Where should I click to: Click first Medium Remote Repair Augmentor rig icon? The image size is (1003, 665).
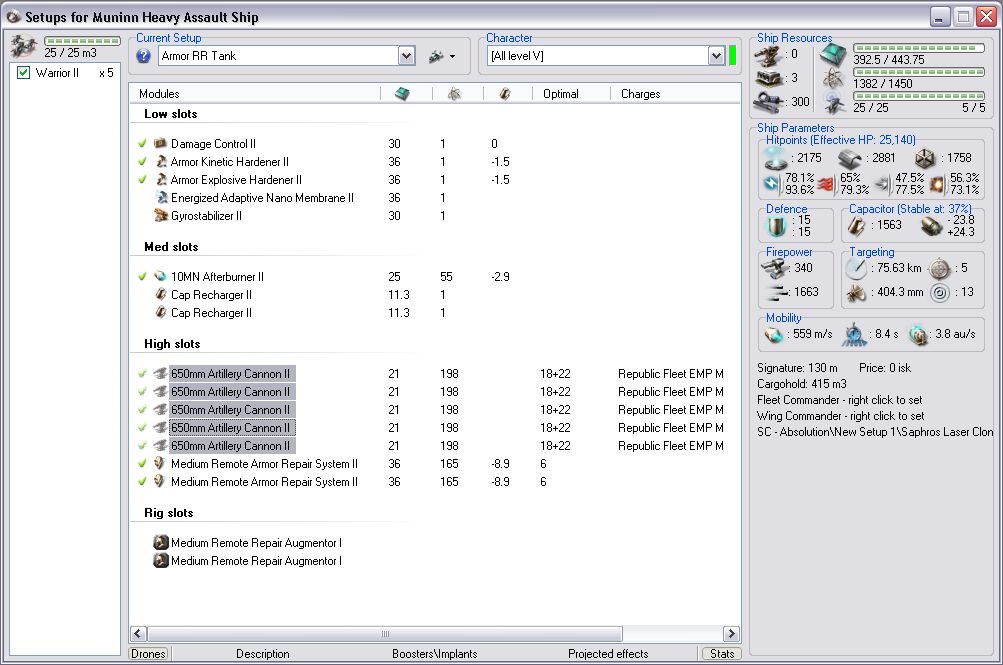click(161, 542)
